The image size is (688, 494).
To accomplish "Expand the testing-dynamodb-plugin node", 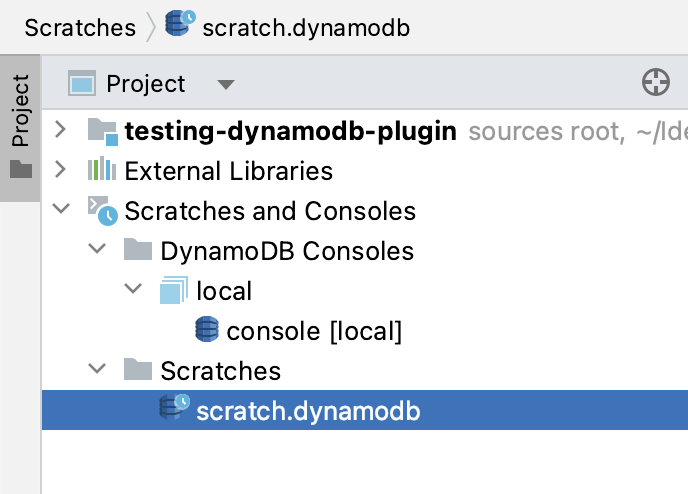I will pos(61,130).
